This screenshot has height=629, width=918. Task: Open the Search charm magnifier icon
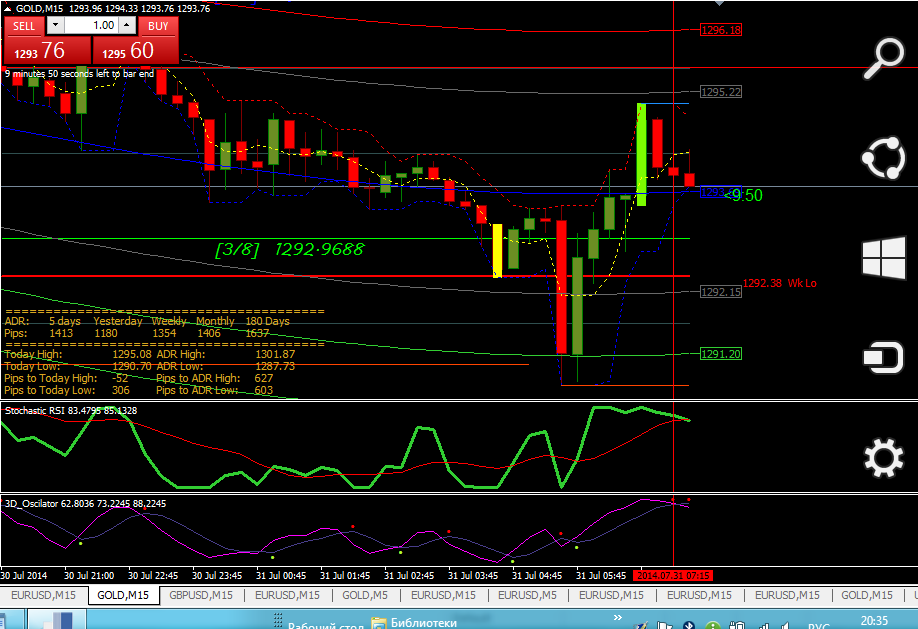pos(883,58)
